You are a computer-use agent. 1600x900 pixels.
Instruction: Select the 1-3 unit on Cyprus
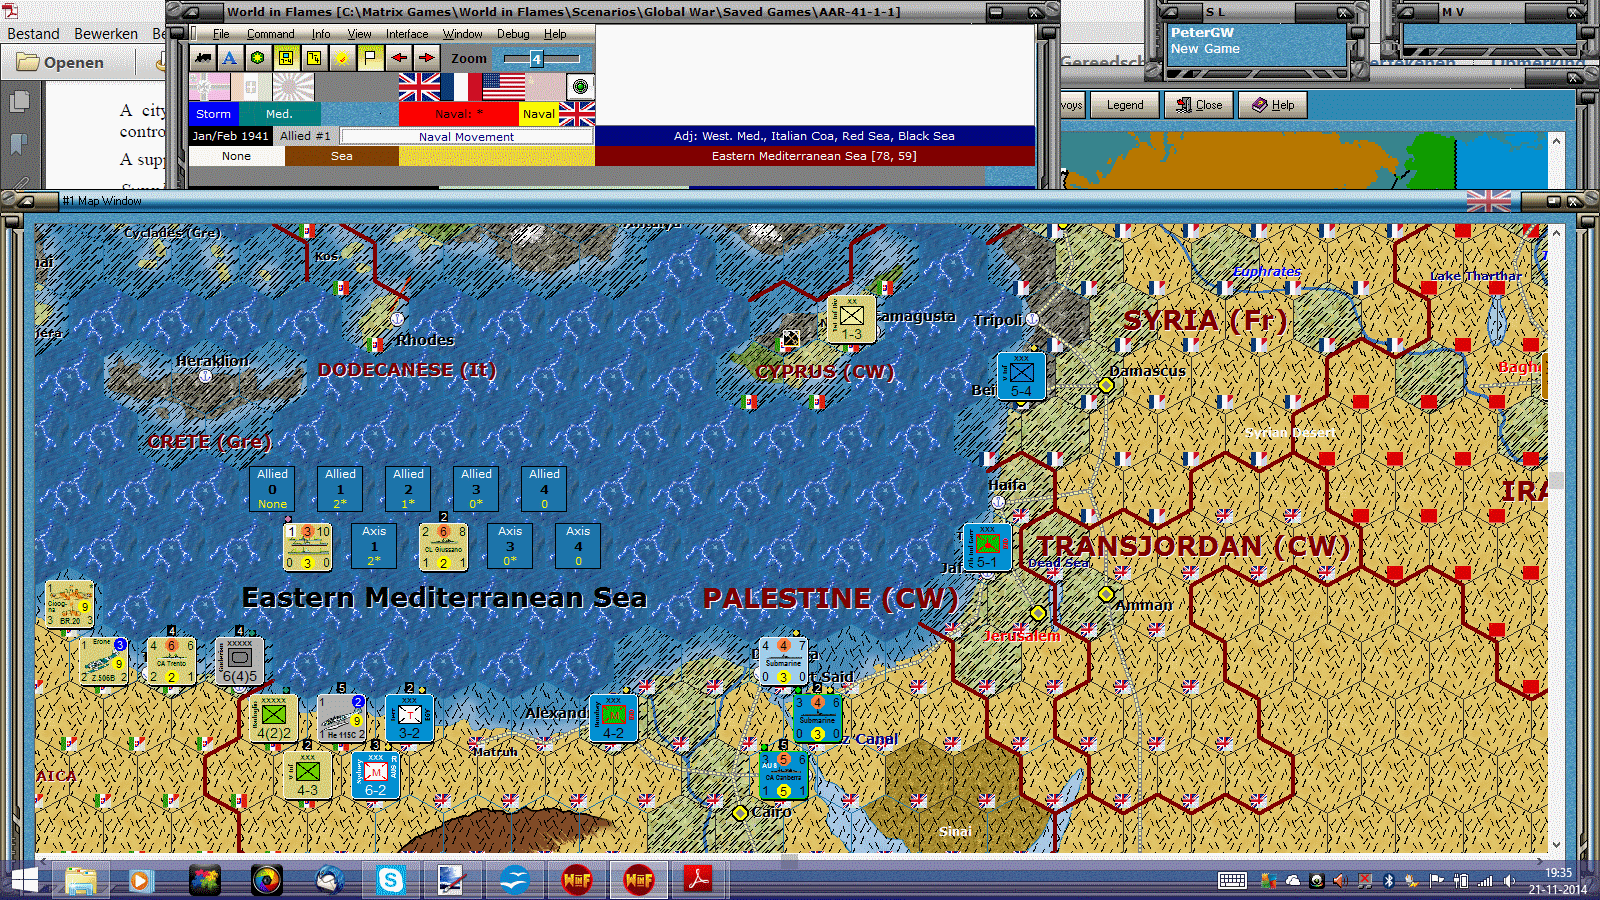click(851, 319)
